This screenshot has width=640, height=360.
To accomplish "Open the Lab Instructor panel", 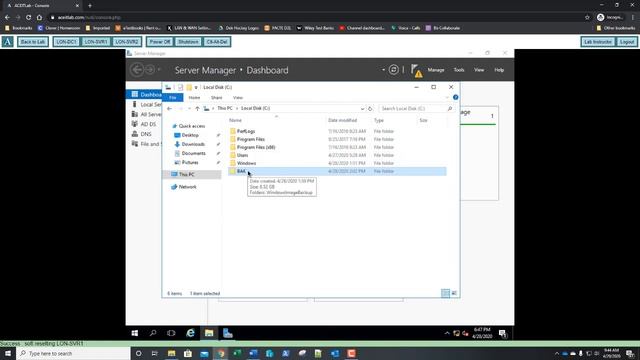I will tap(598, 42).
